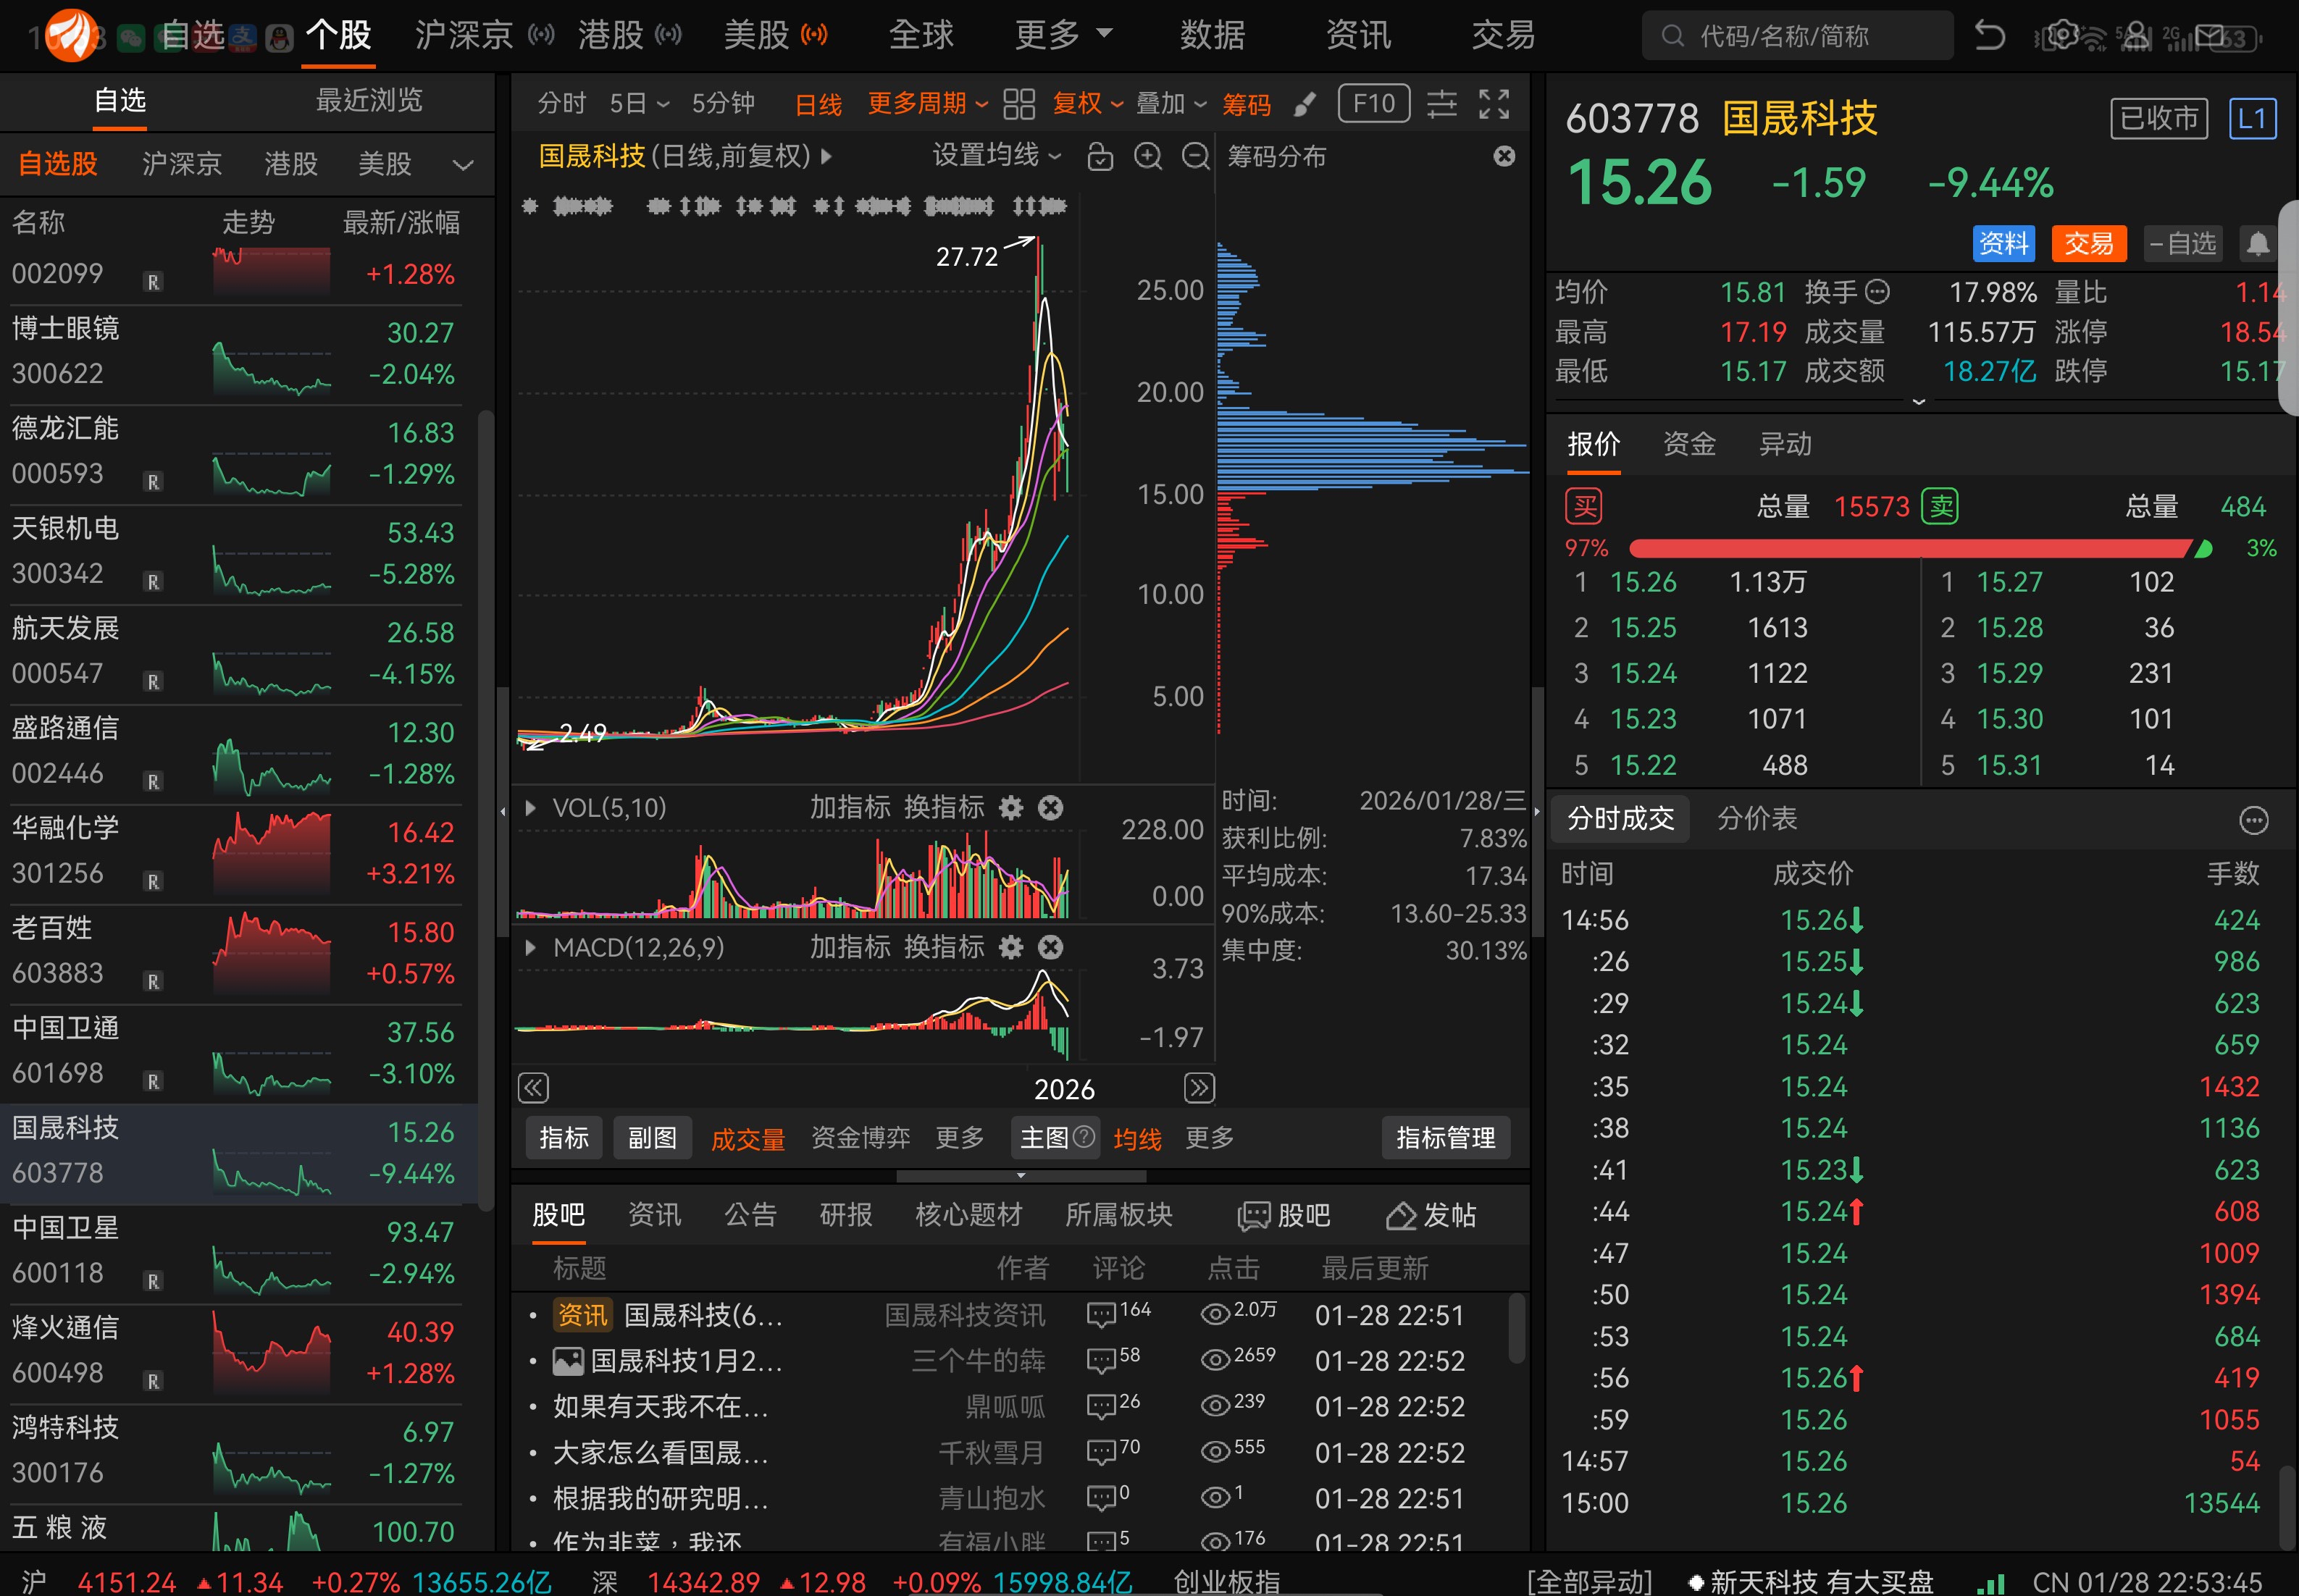
Task: Zoom out the K-line chart
Action: (1196, 157)
